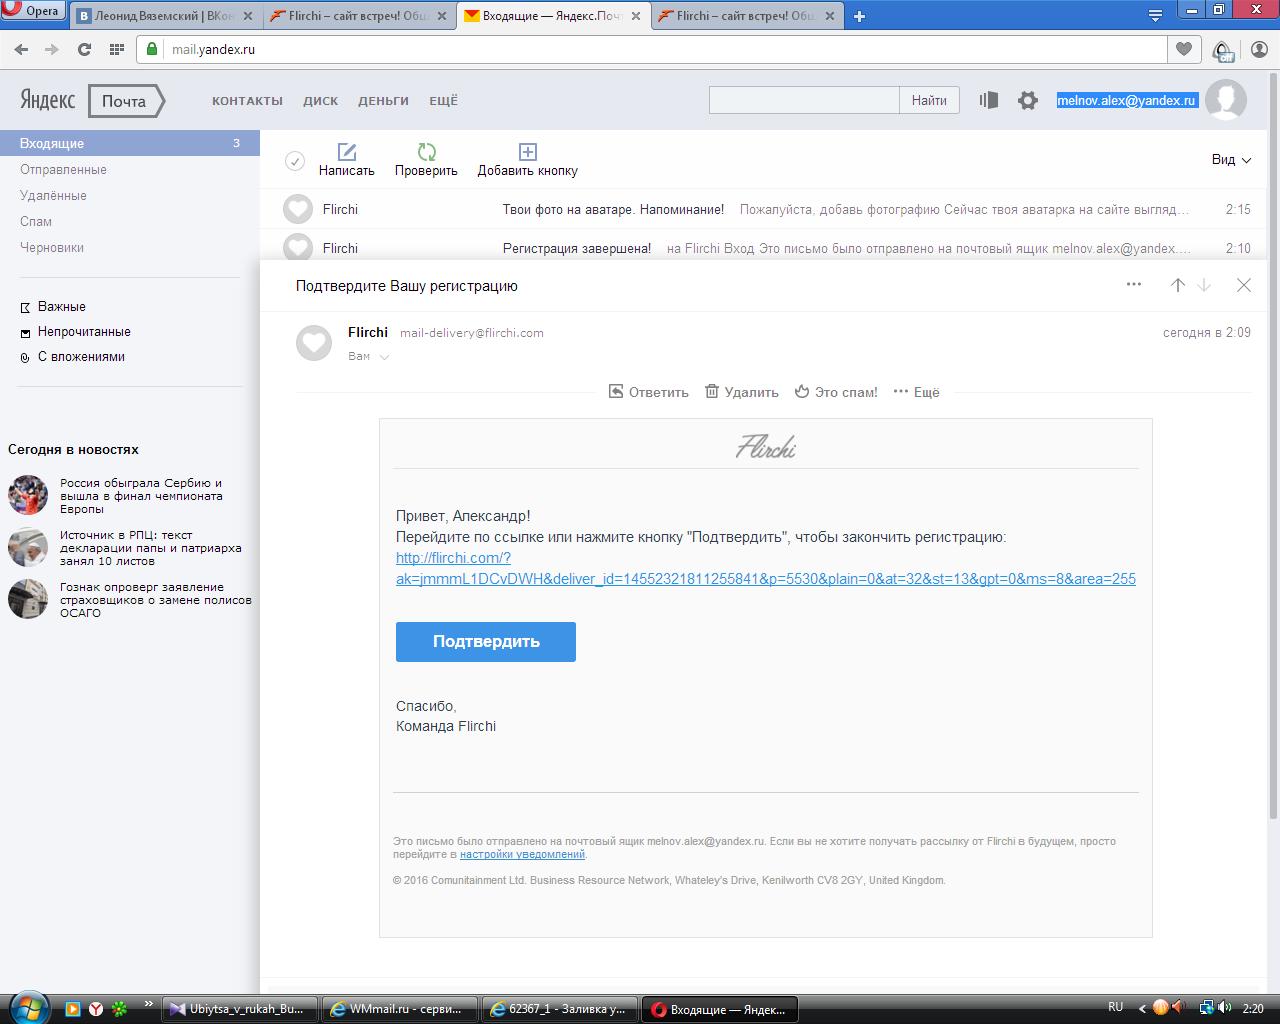
Task: Click the melnov.alex@yandex.ru account name
Action: (1127, 100)
